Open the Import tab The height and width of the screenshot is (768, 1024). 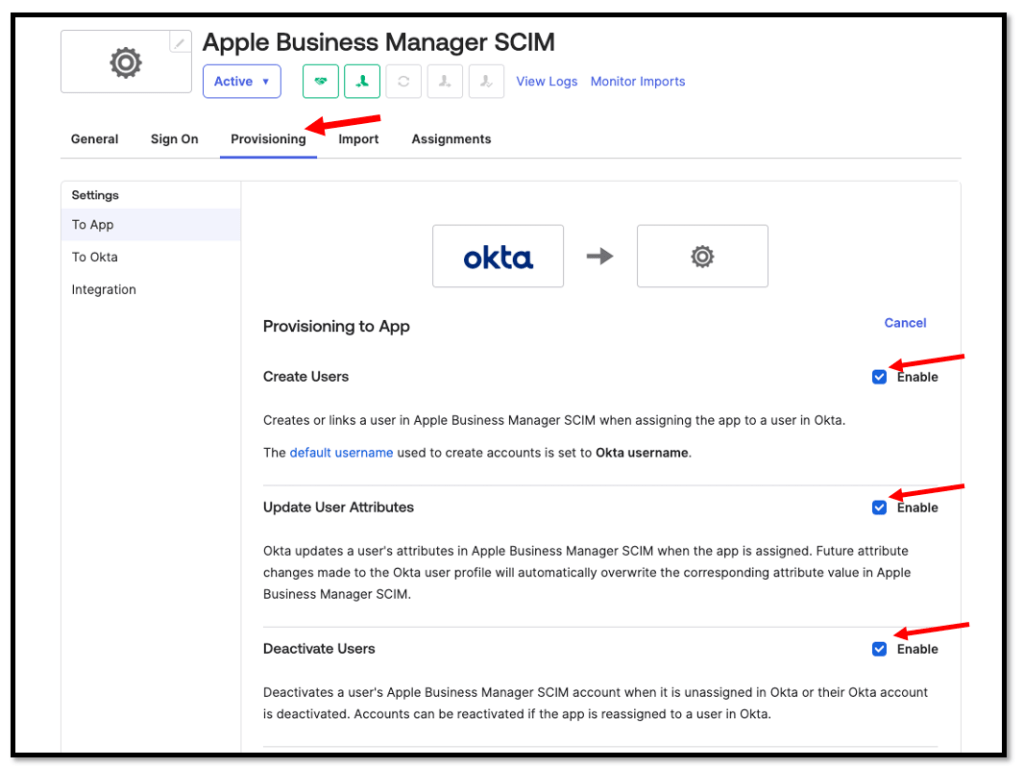click(358, 139)
